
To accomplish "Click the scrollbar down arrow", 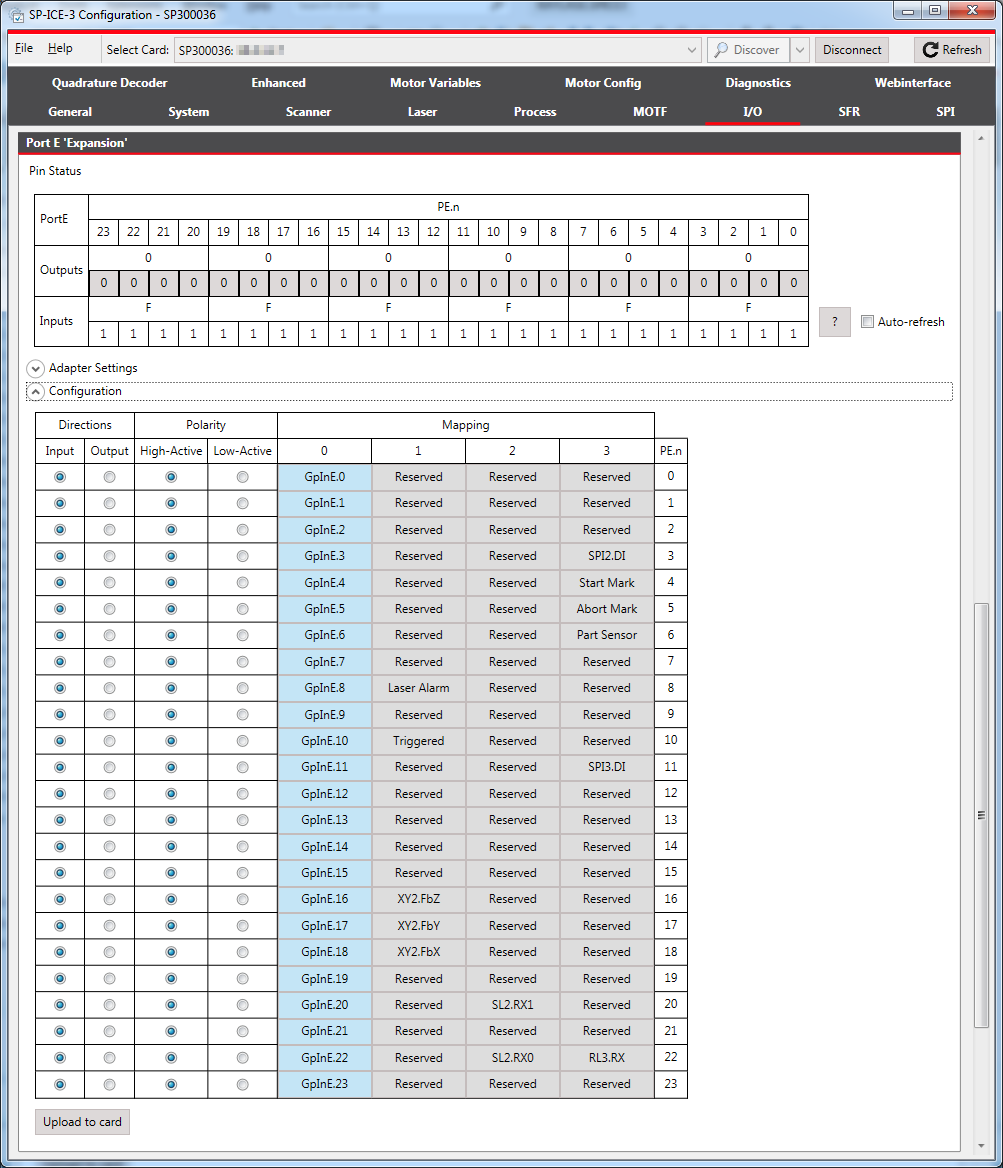I will 981,1145.
